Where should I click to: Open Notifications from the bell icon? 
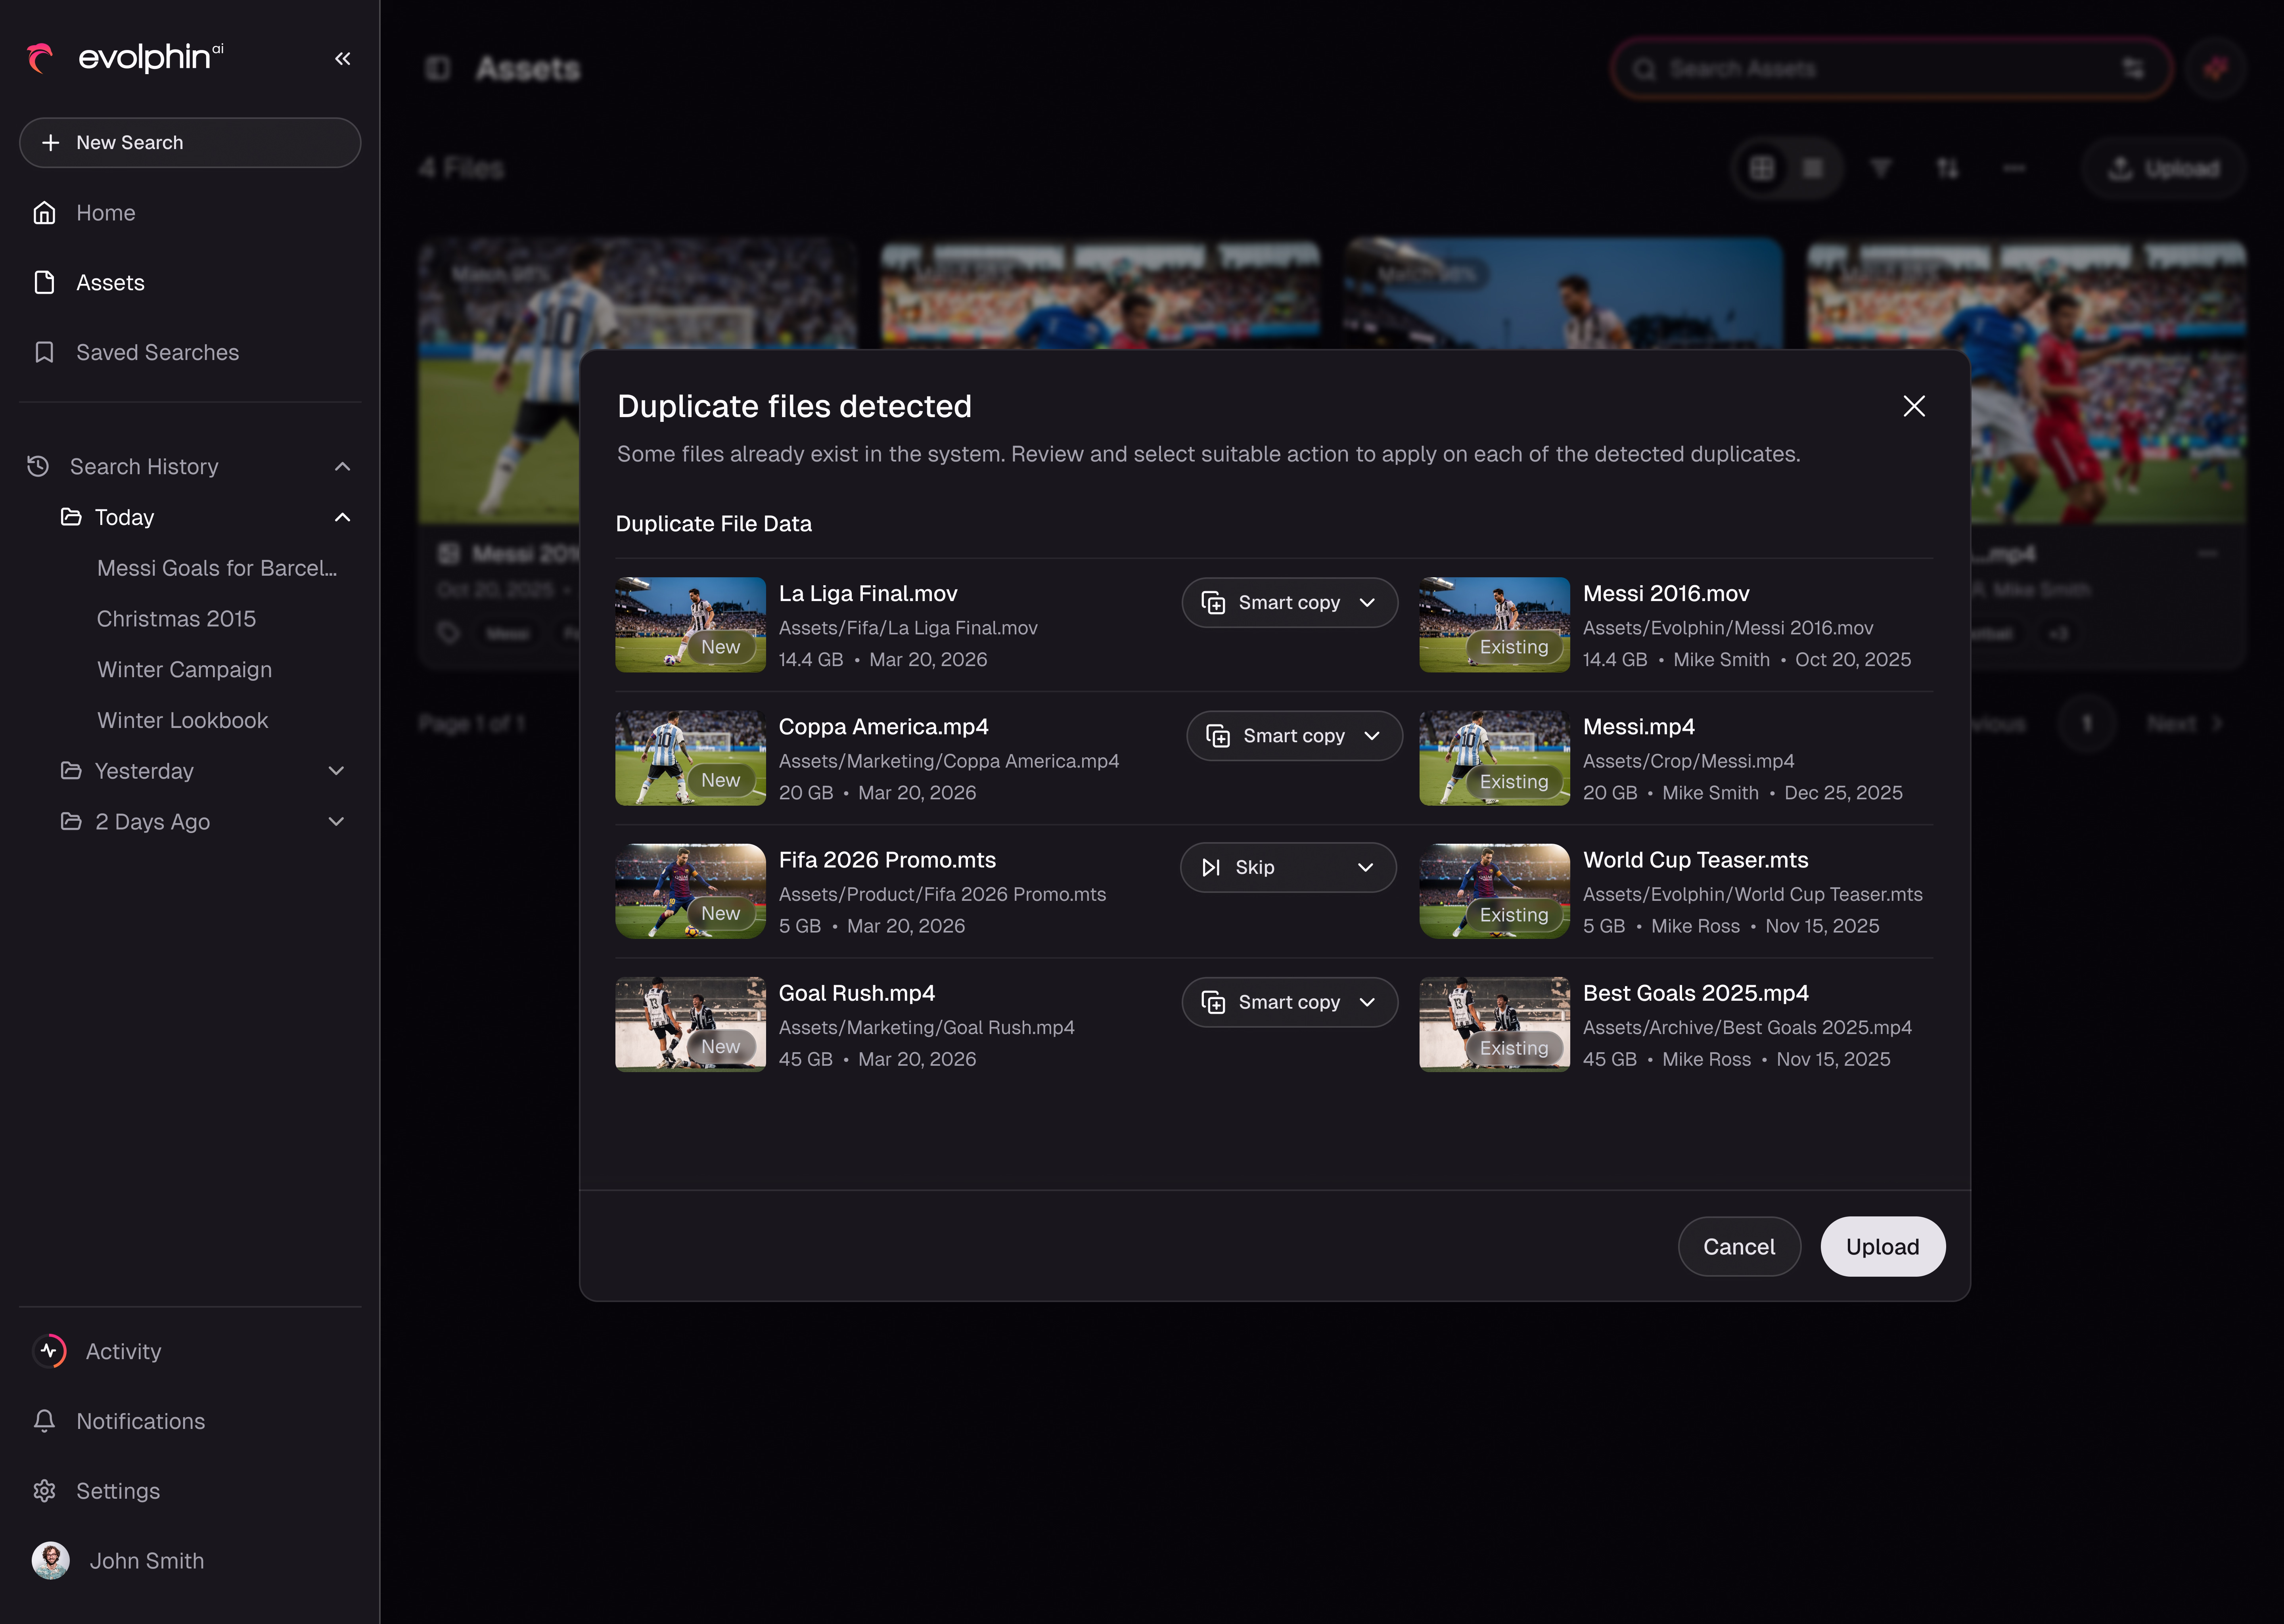[x=44, y=1421]
